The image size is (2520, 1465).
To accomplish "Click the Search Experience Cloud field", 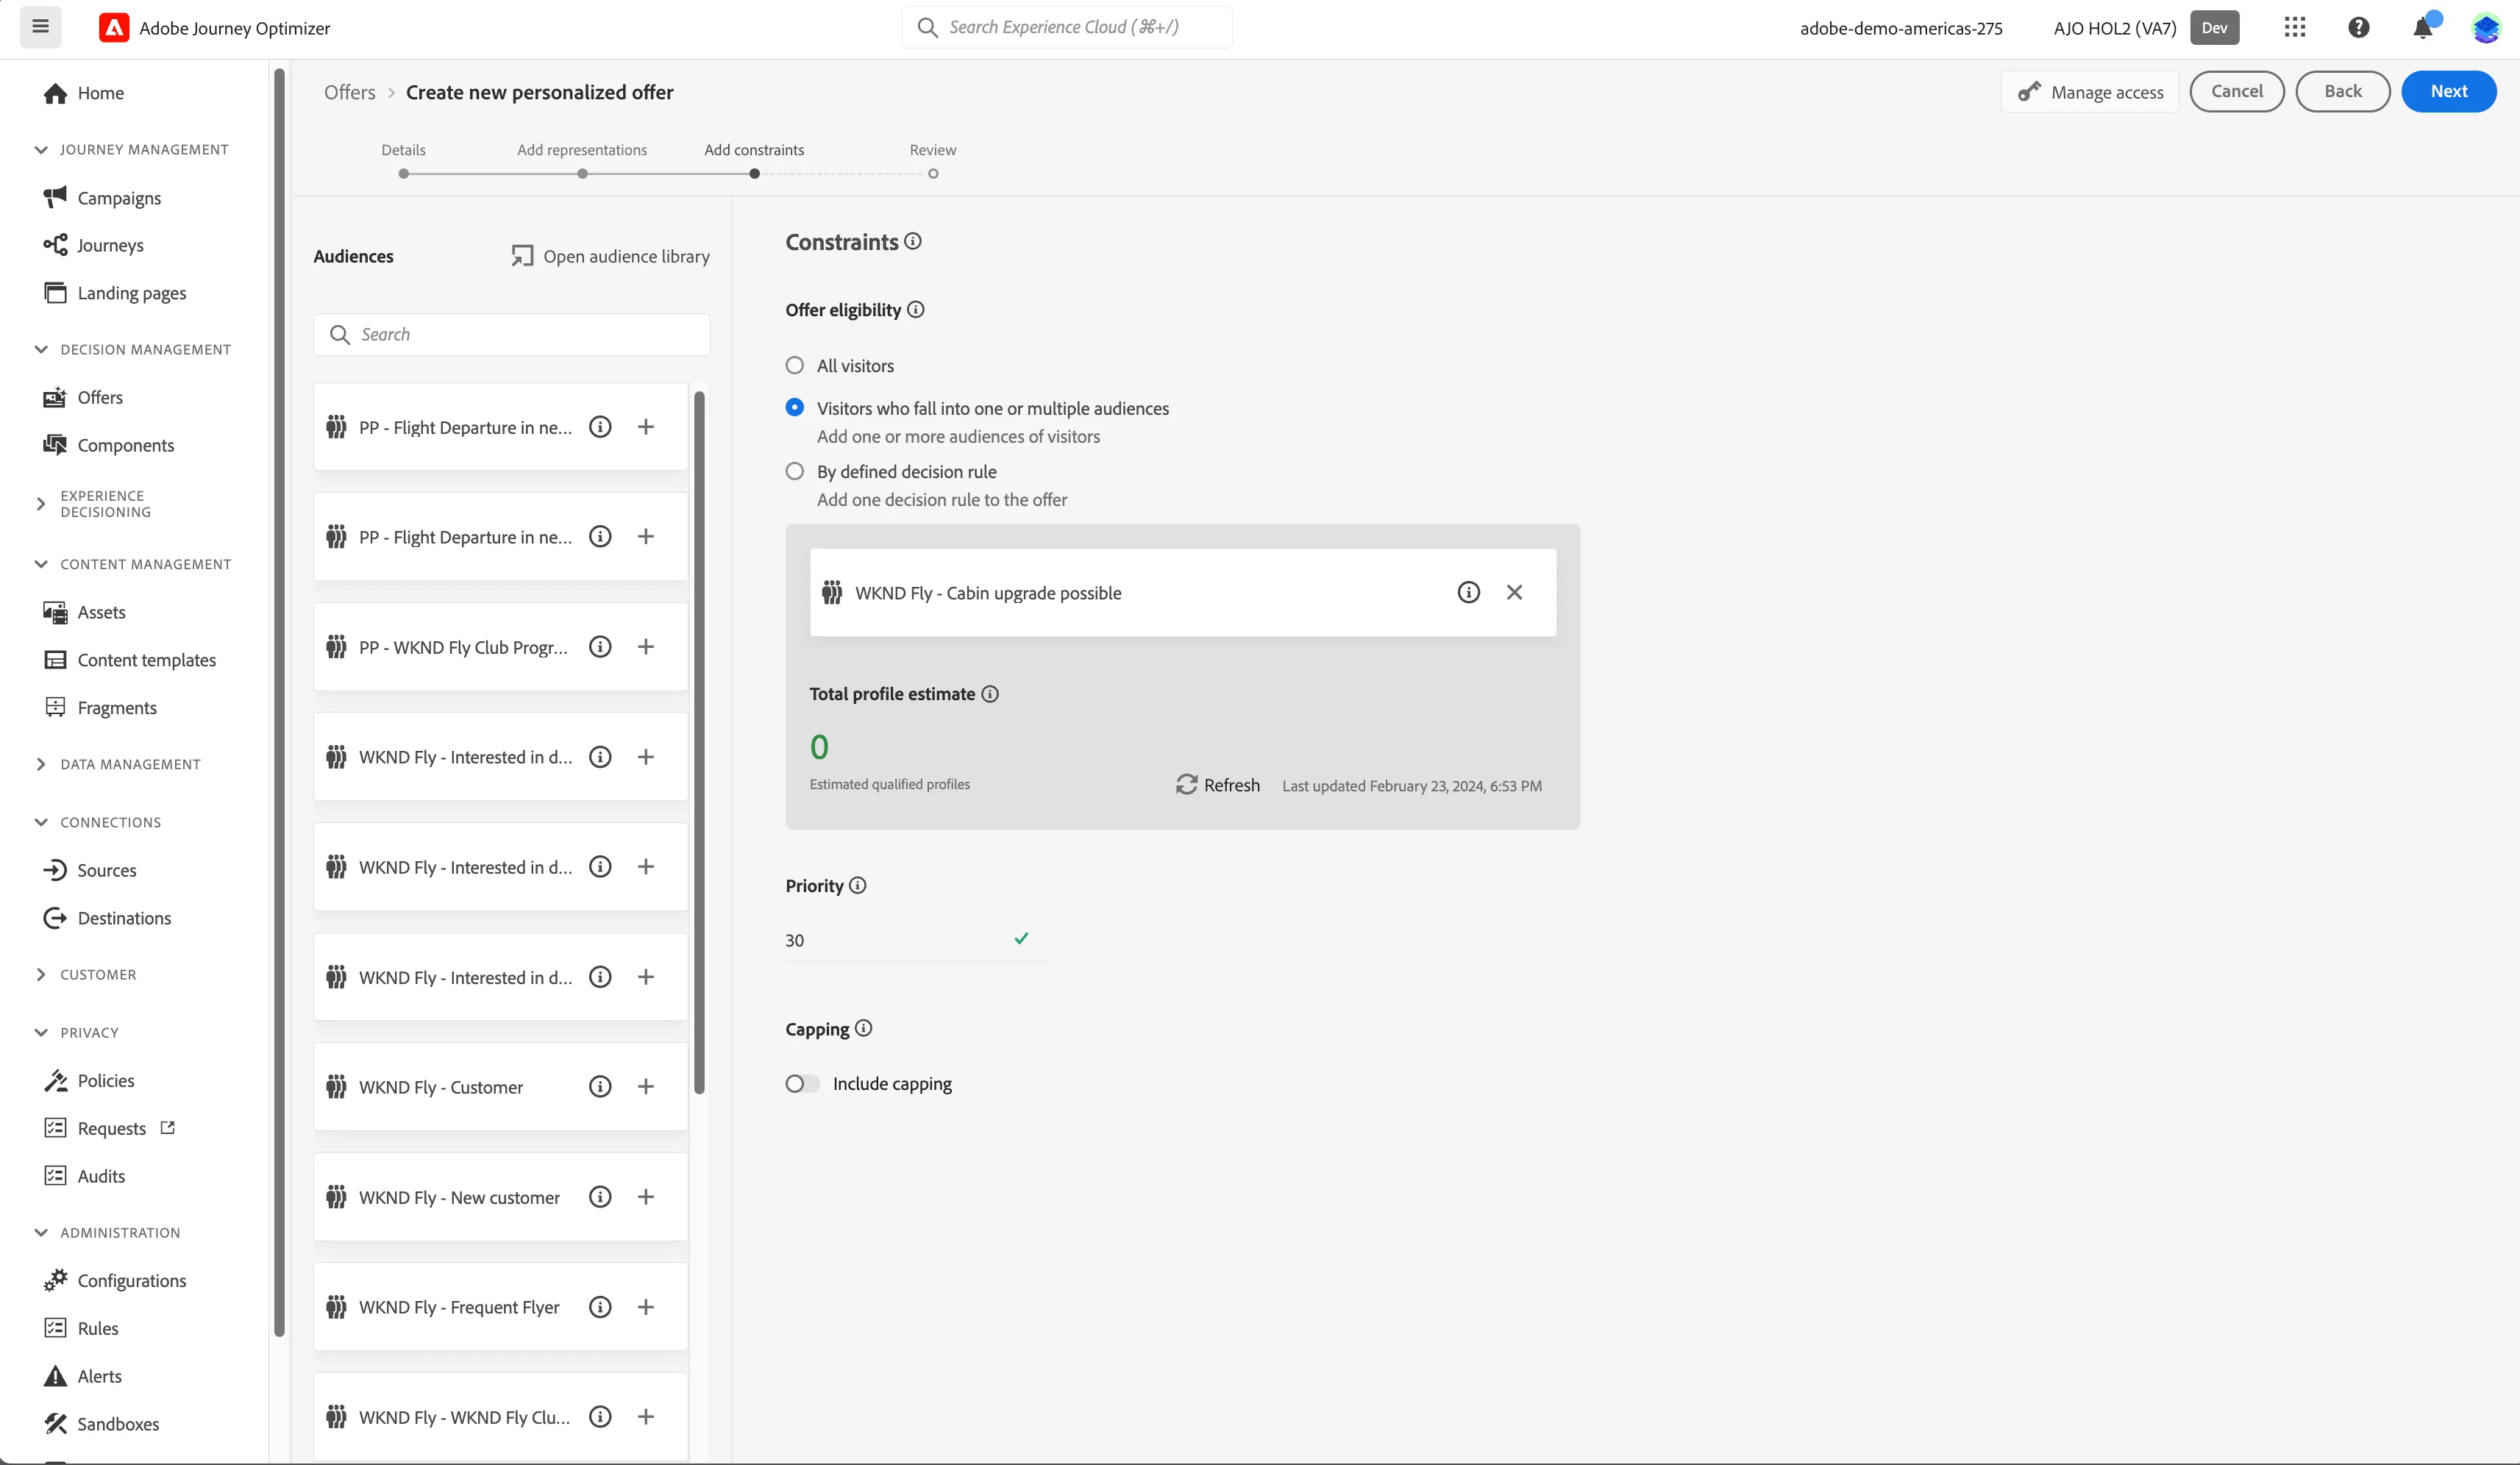I will pos(1067,27).
